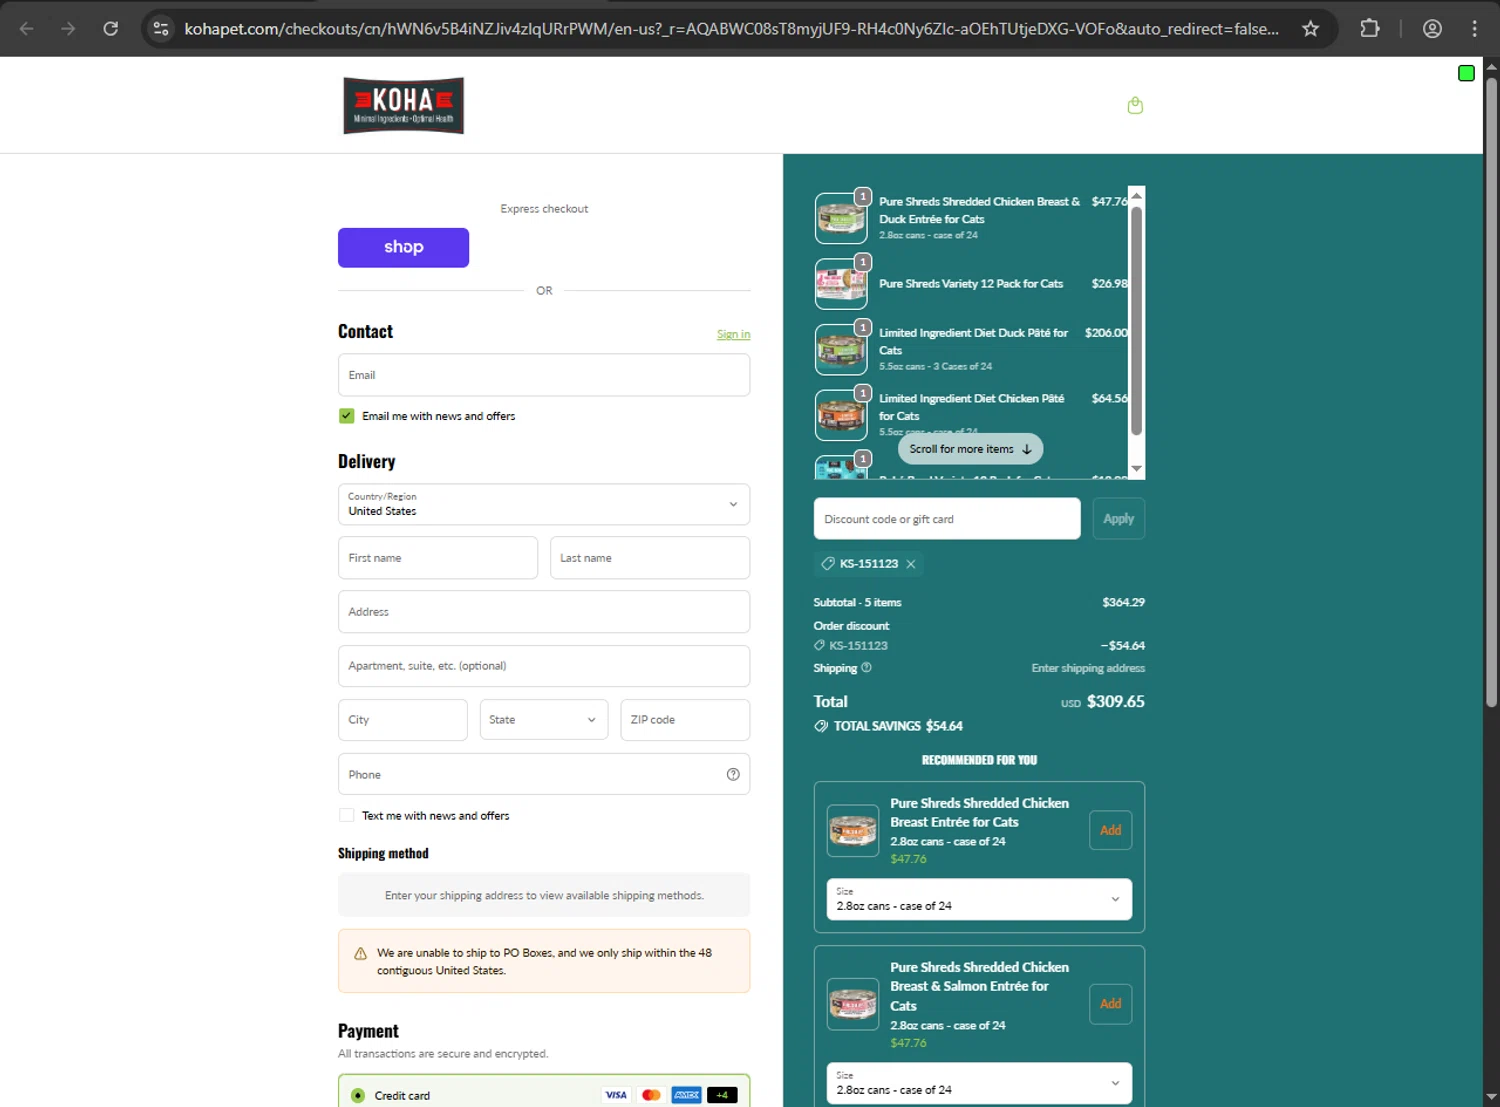Click the Total Savings tag icon

[821, 726]
